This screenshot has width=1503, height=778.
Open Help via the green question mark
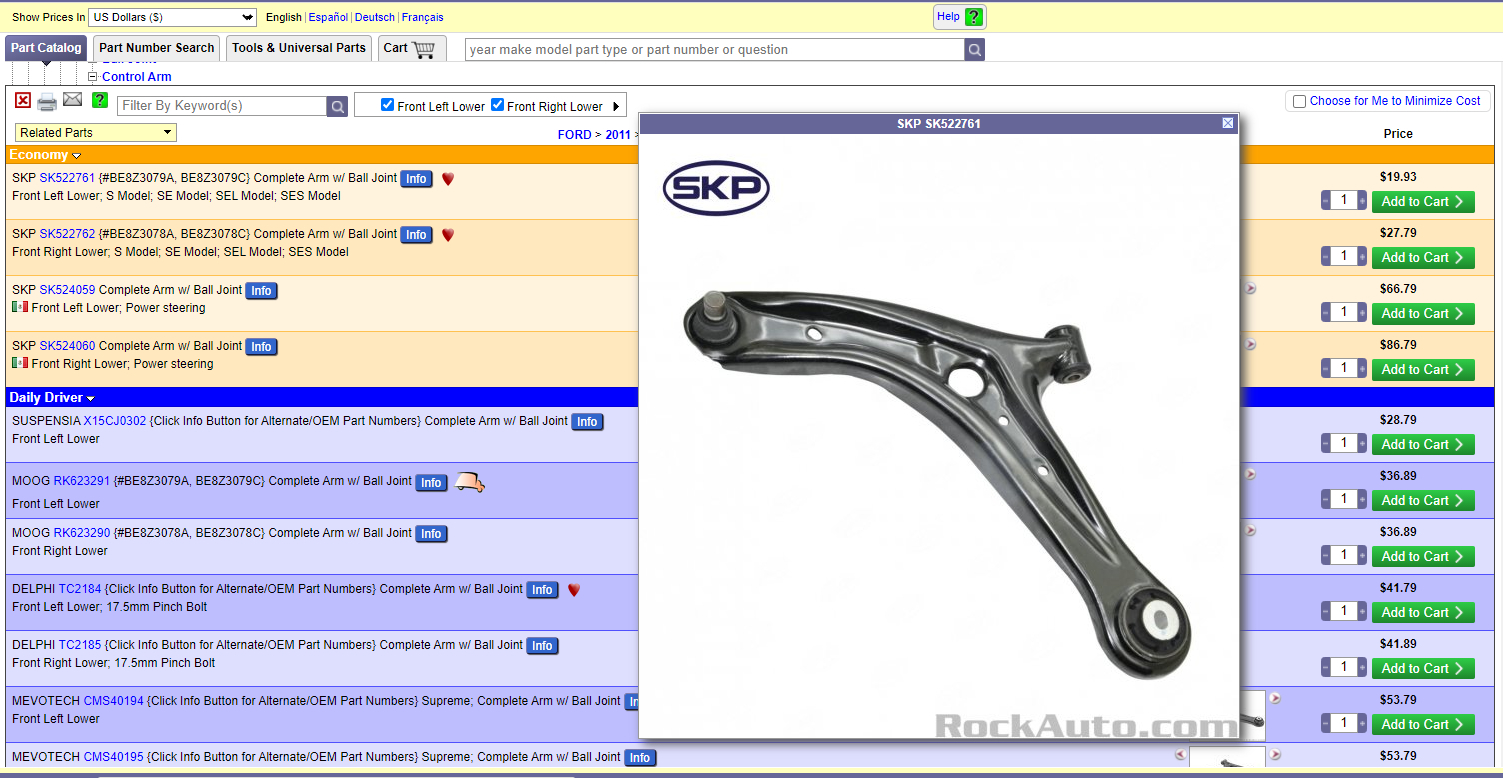[x=974, y=17]
